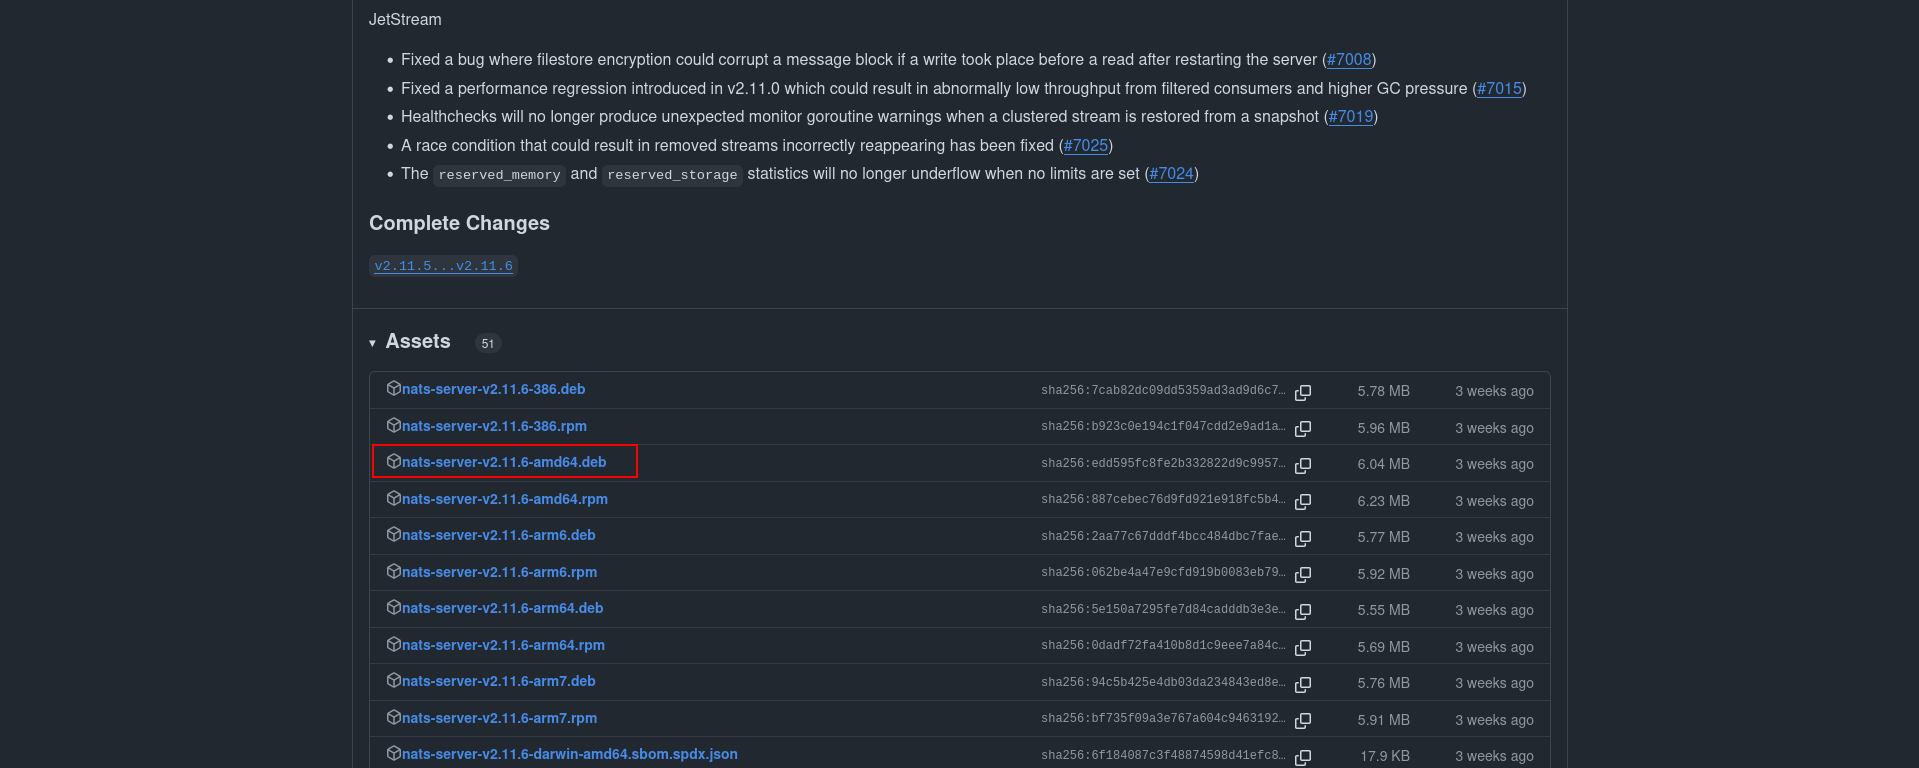Click the 6.04 MB size value
This screenshot has height=768, width=1919.
pyautogui.click(x=1384, y=464)
